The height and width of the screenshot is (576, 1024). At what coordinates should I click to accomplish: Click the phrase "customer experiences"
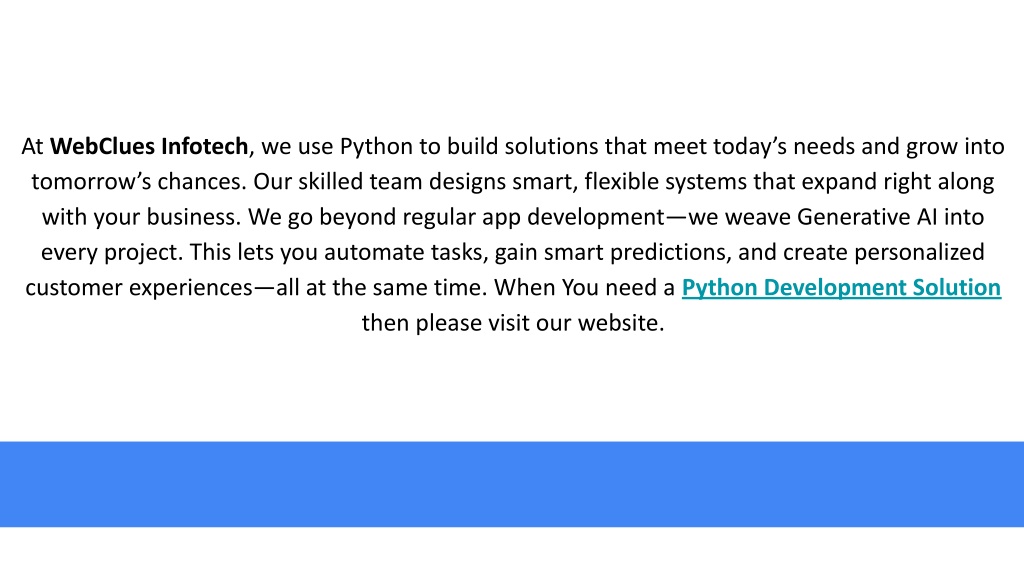tap(138, 288)
